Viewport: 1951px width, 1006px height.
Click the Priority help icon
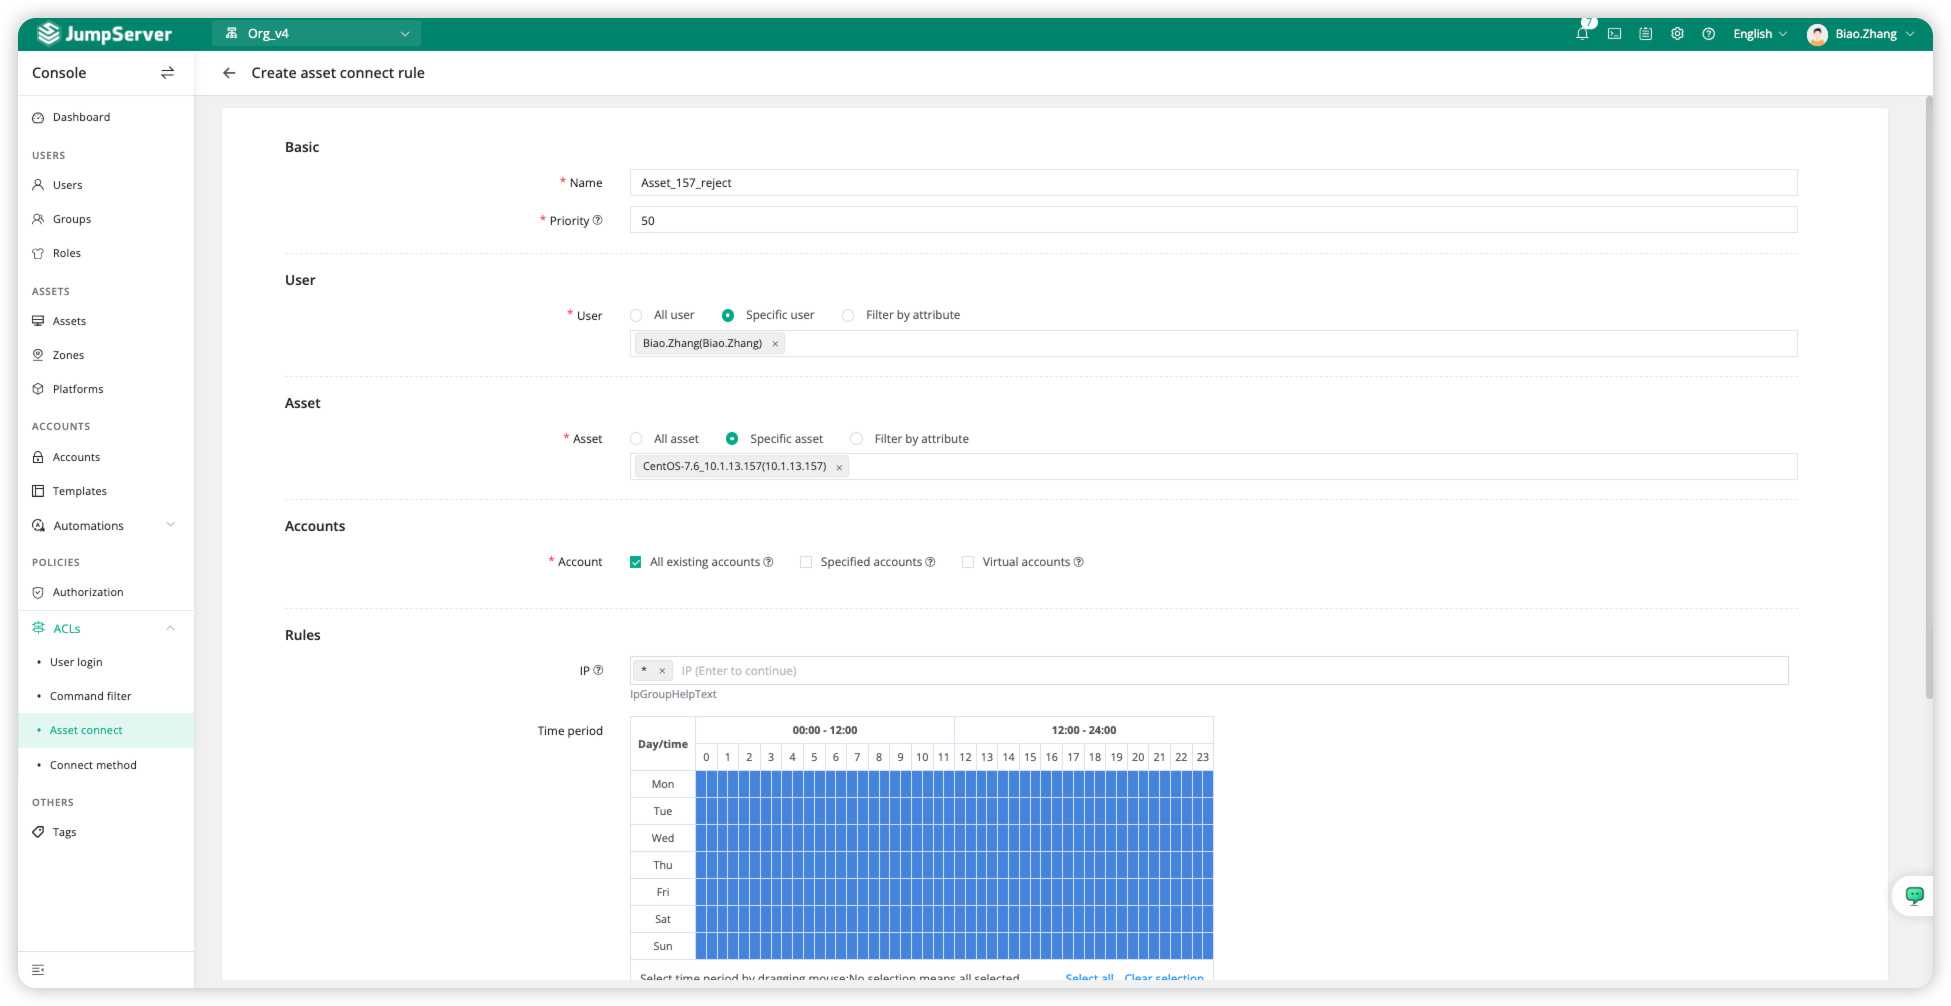598,220
